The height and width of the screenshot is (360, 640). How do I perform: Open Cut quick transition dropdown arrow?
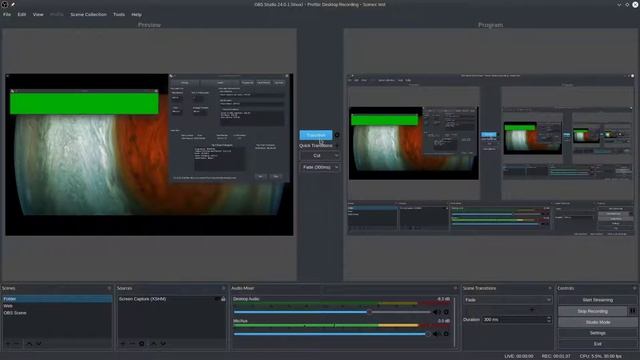tap(336, 156)
